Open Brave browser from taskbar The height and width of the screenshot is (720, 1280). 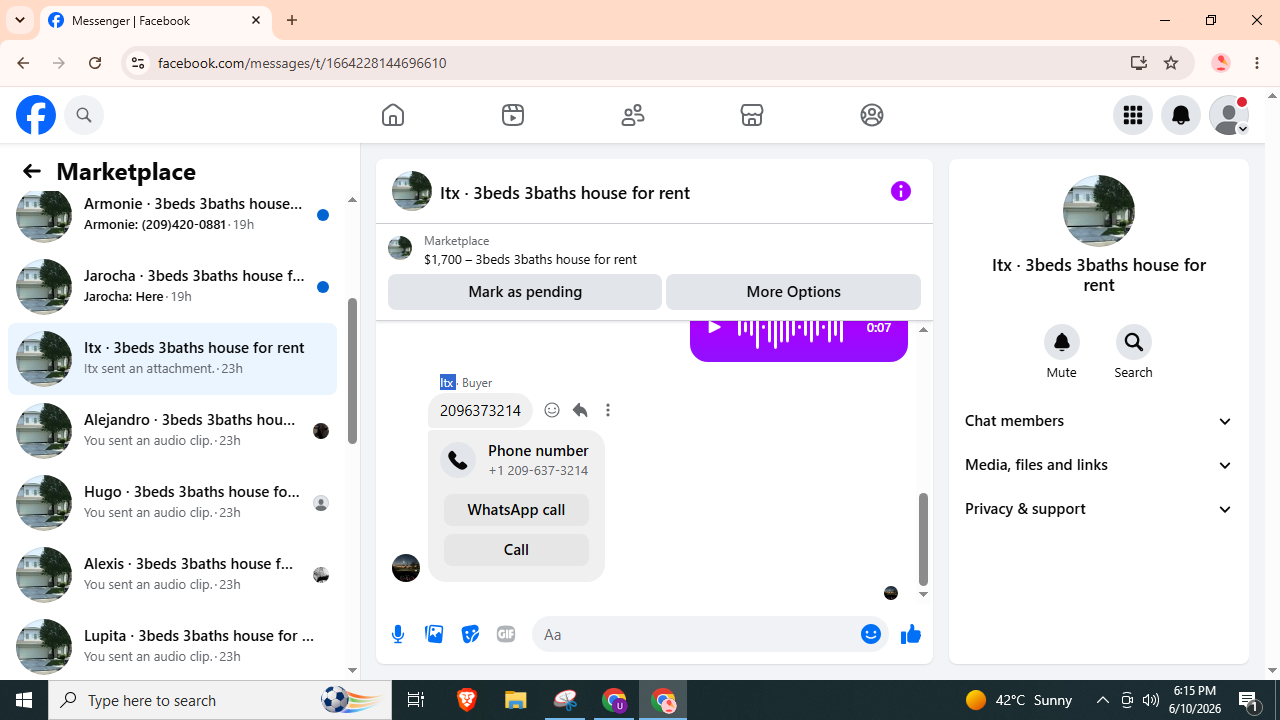[467, 700]
